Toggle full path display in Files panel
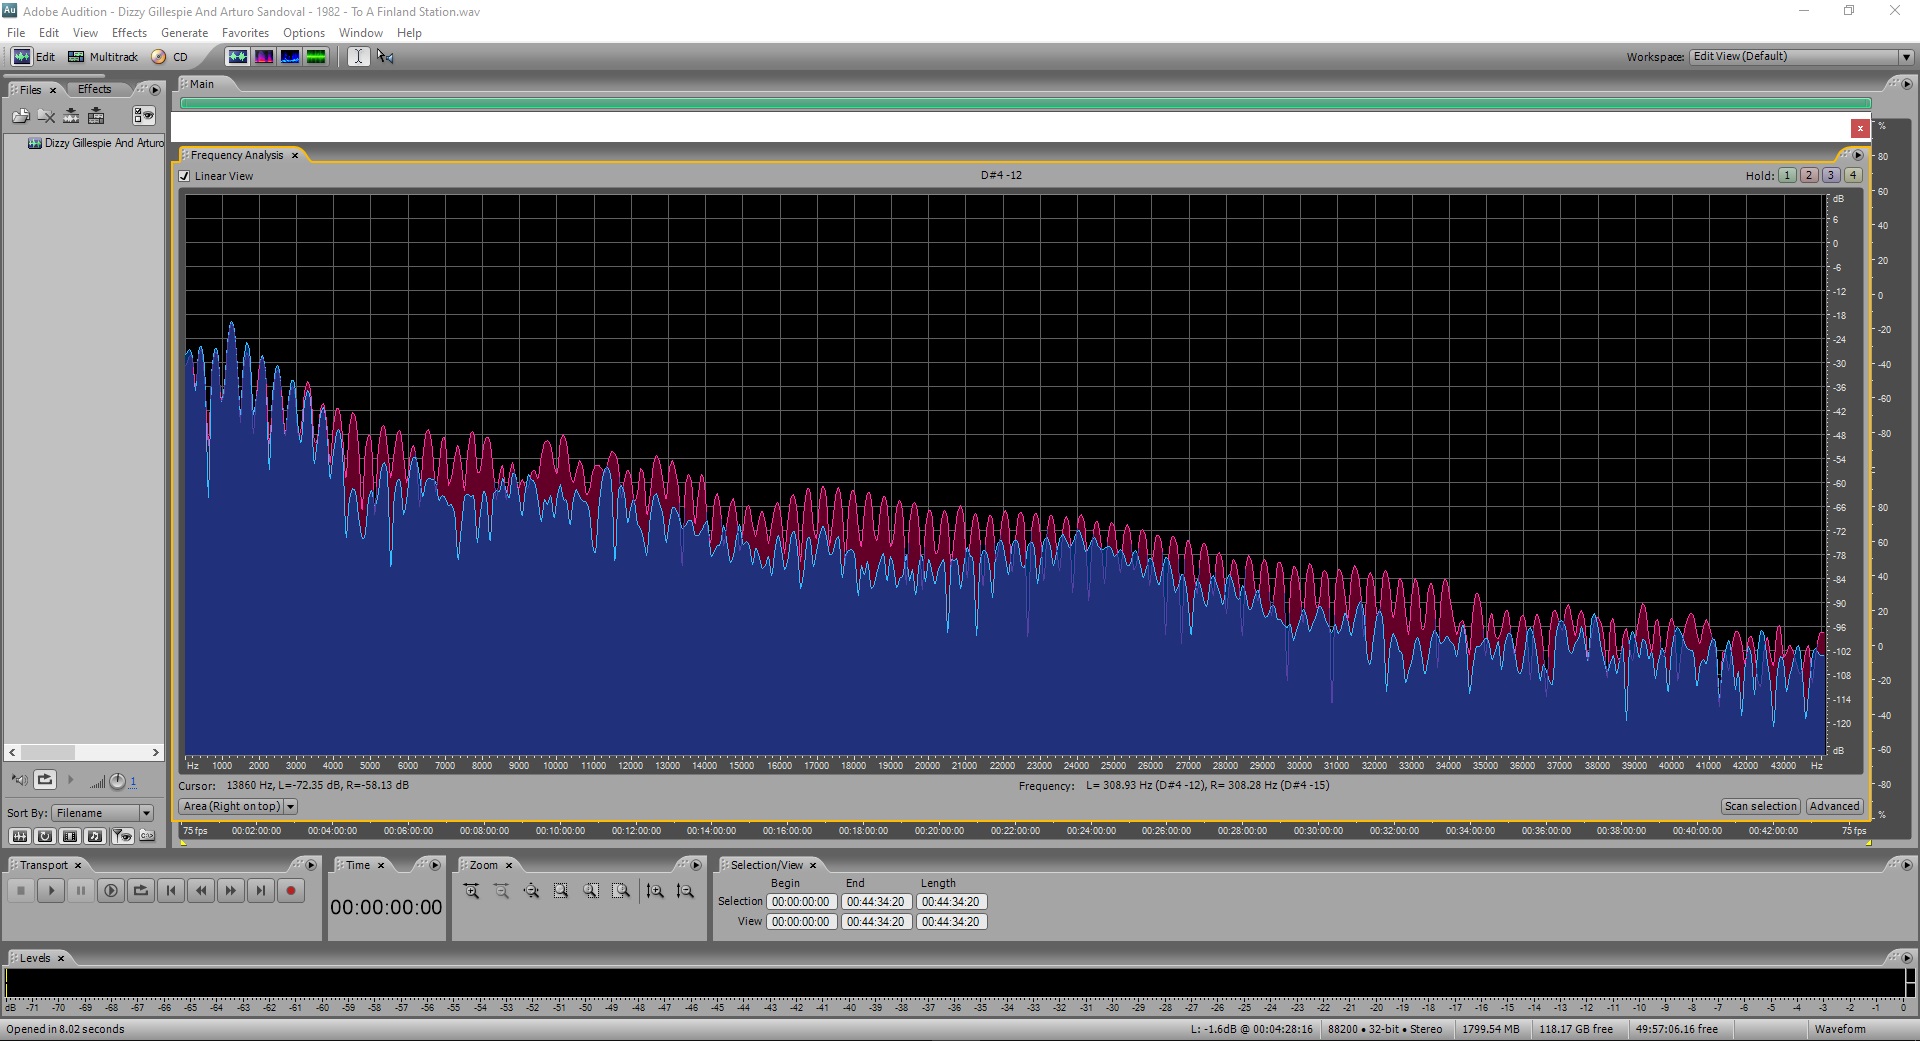The image size is (1920, 1041). tap(147, 836)
